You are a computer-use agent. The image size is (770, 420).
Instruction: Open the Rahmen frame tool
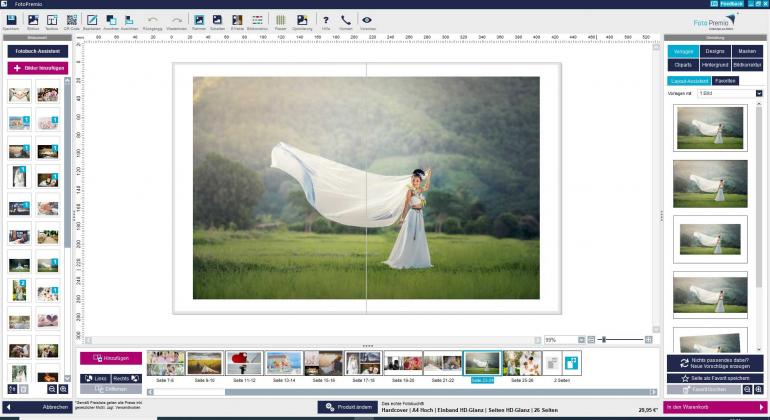(x=199, y=20)
